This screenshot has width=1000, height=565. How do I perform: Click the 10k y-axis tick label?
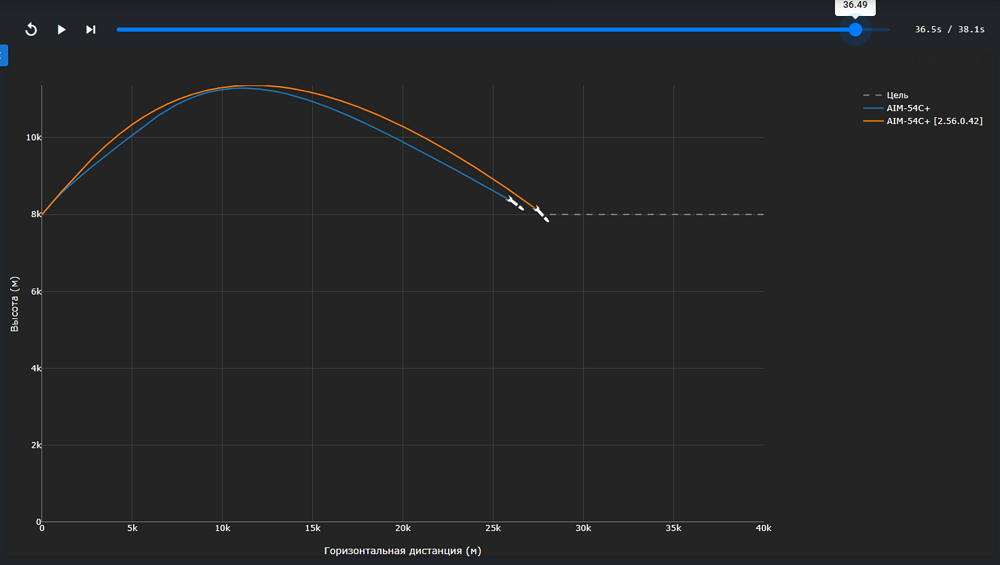pyautogui.click(x=33, y=138)
